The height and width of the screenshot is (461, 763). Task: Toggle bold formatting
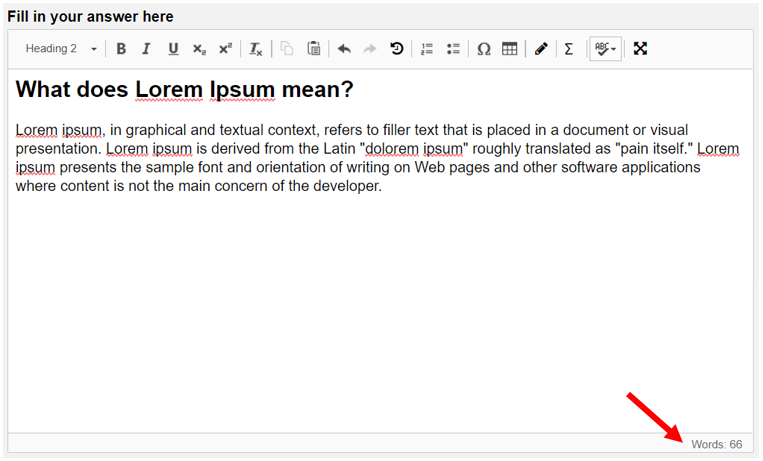click(x=121, y=49)
